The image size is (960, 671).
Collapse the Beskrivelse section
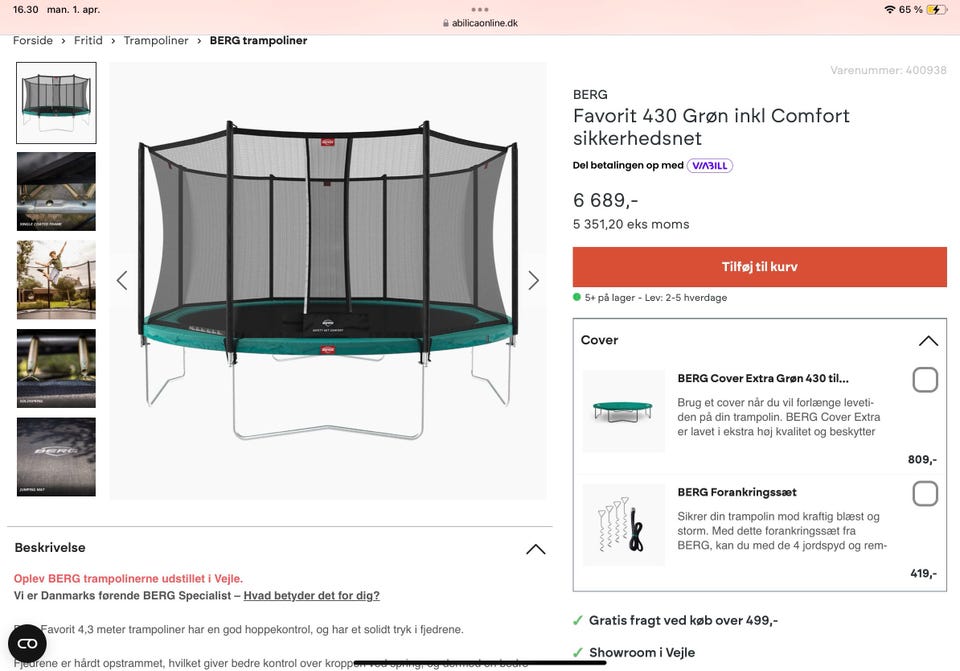click(x=535, y=549)
